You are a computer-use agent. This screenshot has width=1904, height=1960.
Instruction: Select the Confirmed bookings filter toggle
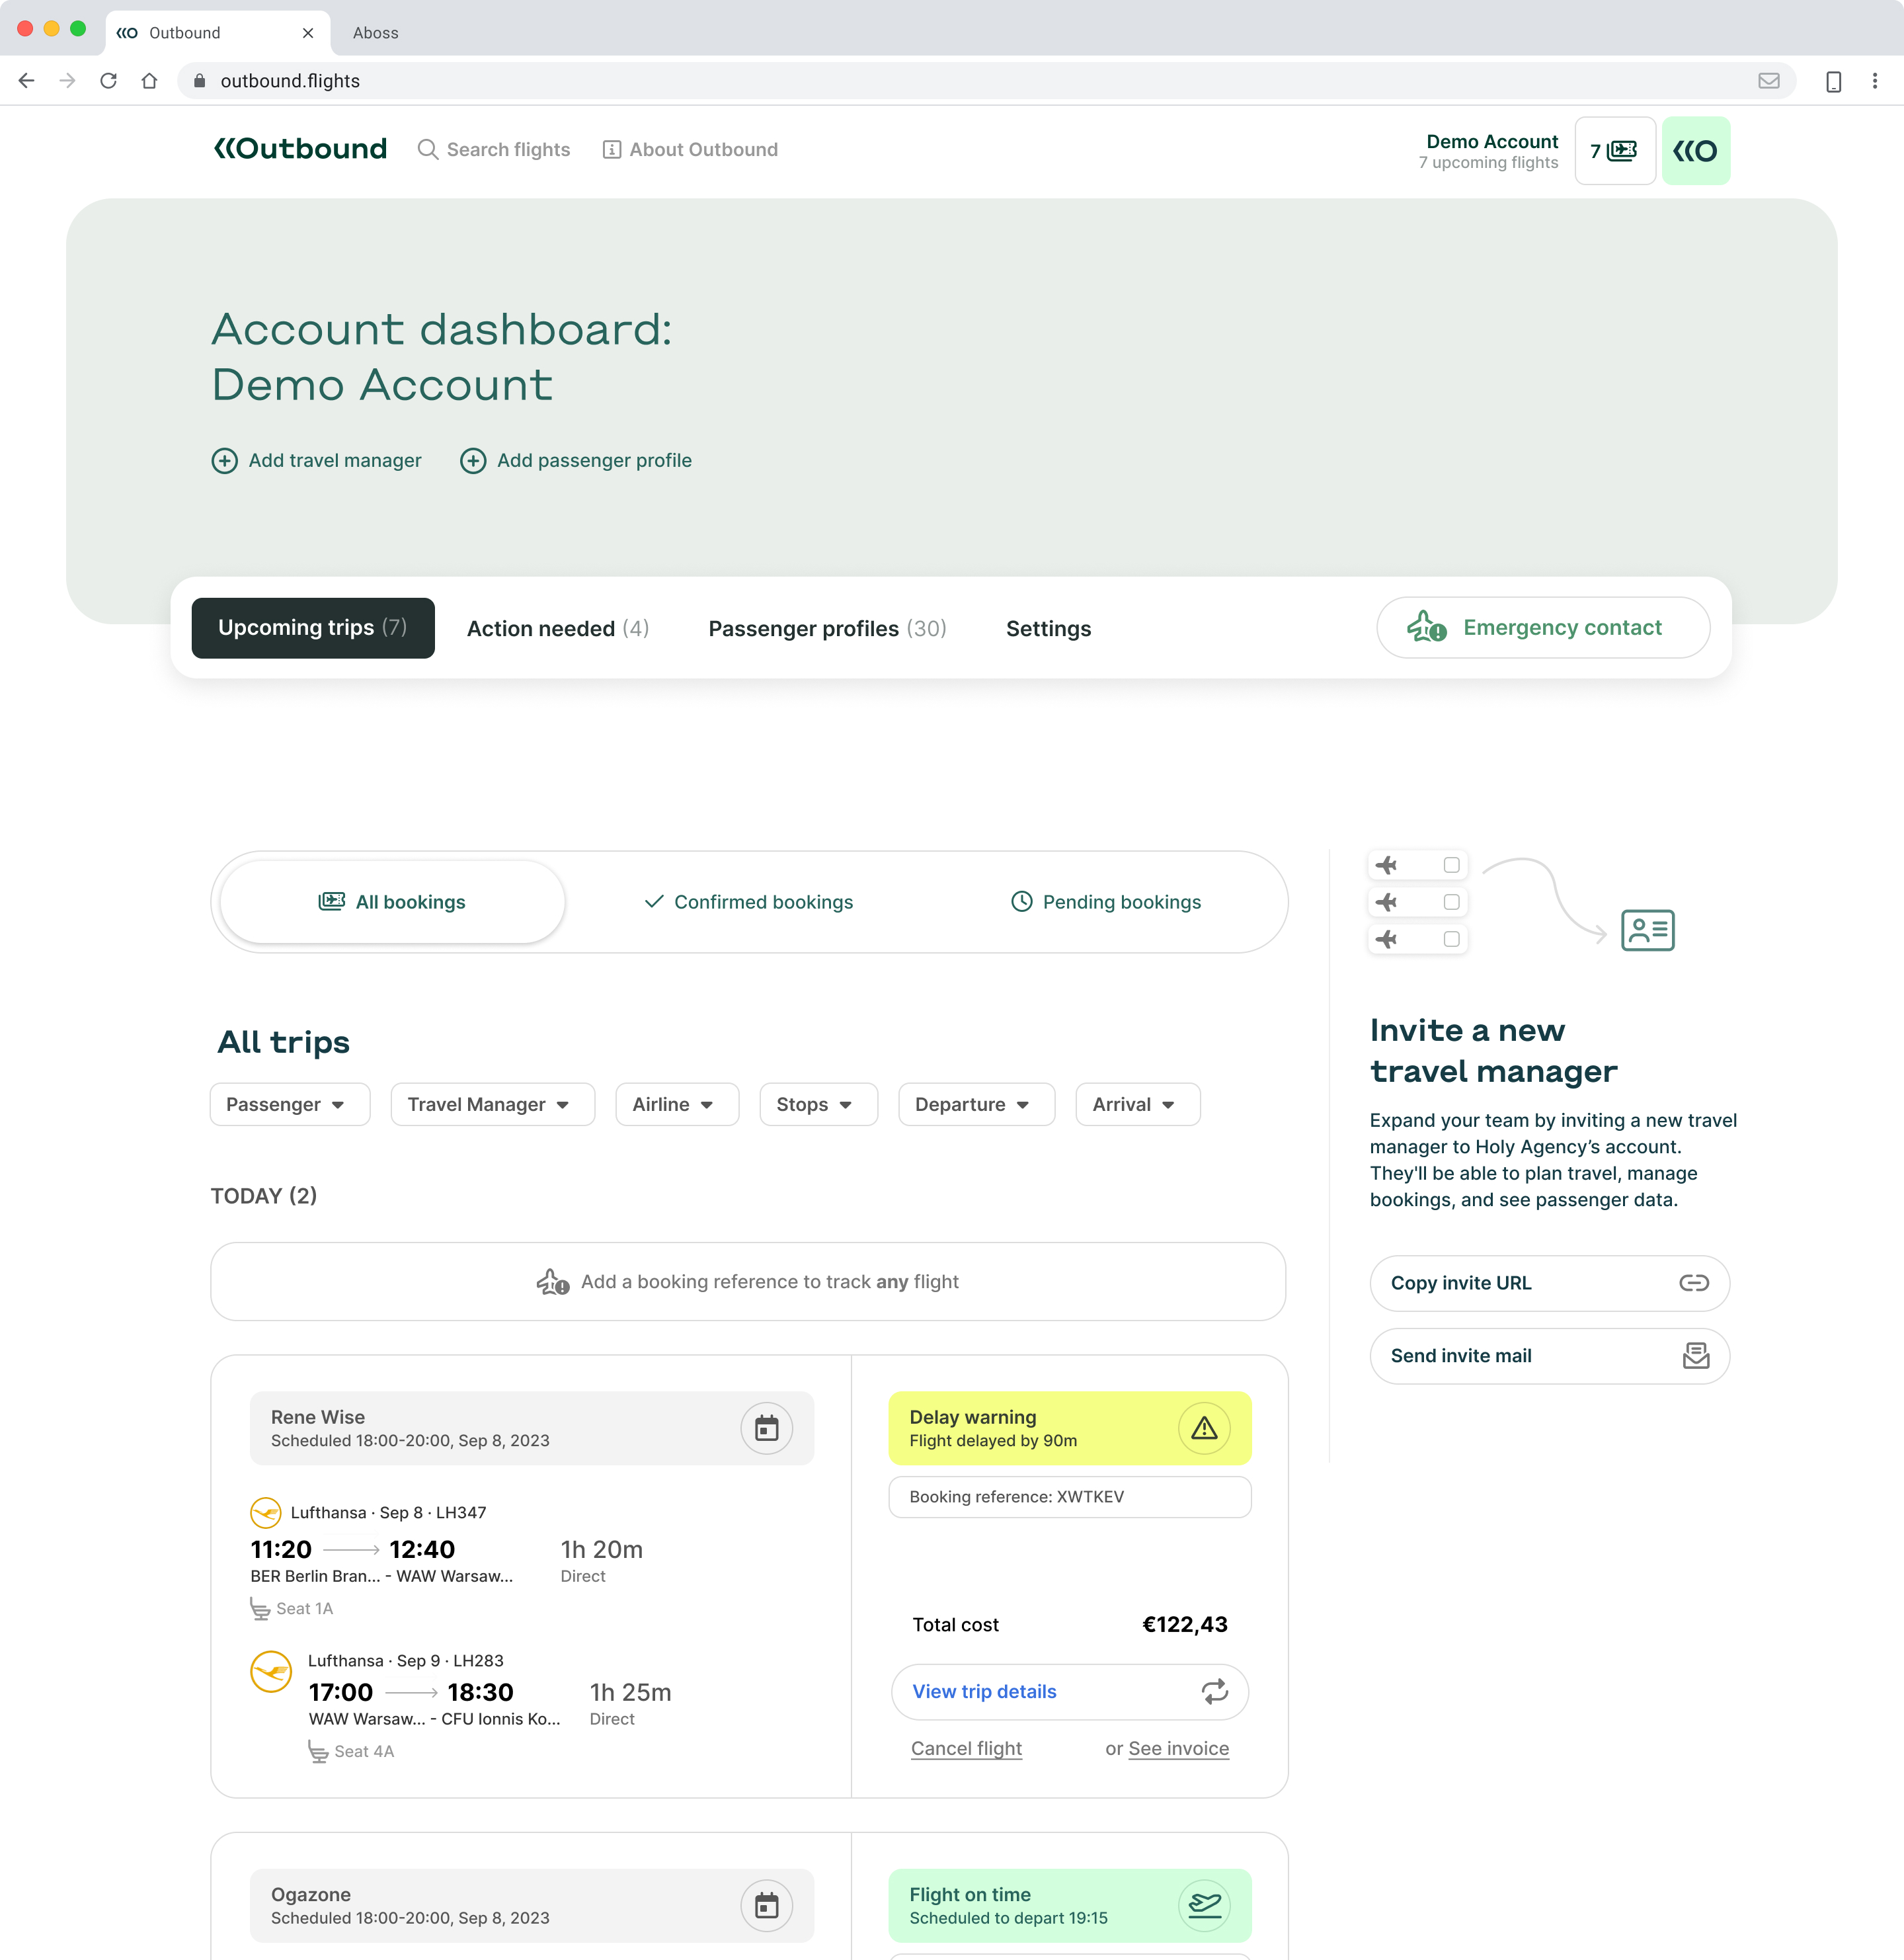(x=748, y=902)
